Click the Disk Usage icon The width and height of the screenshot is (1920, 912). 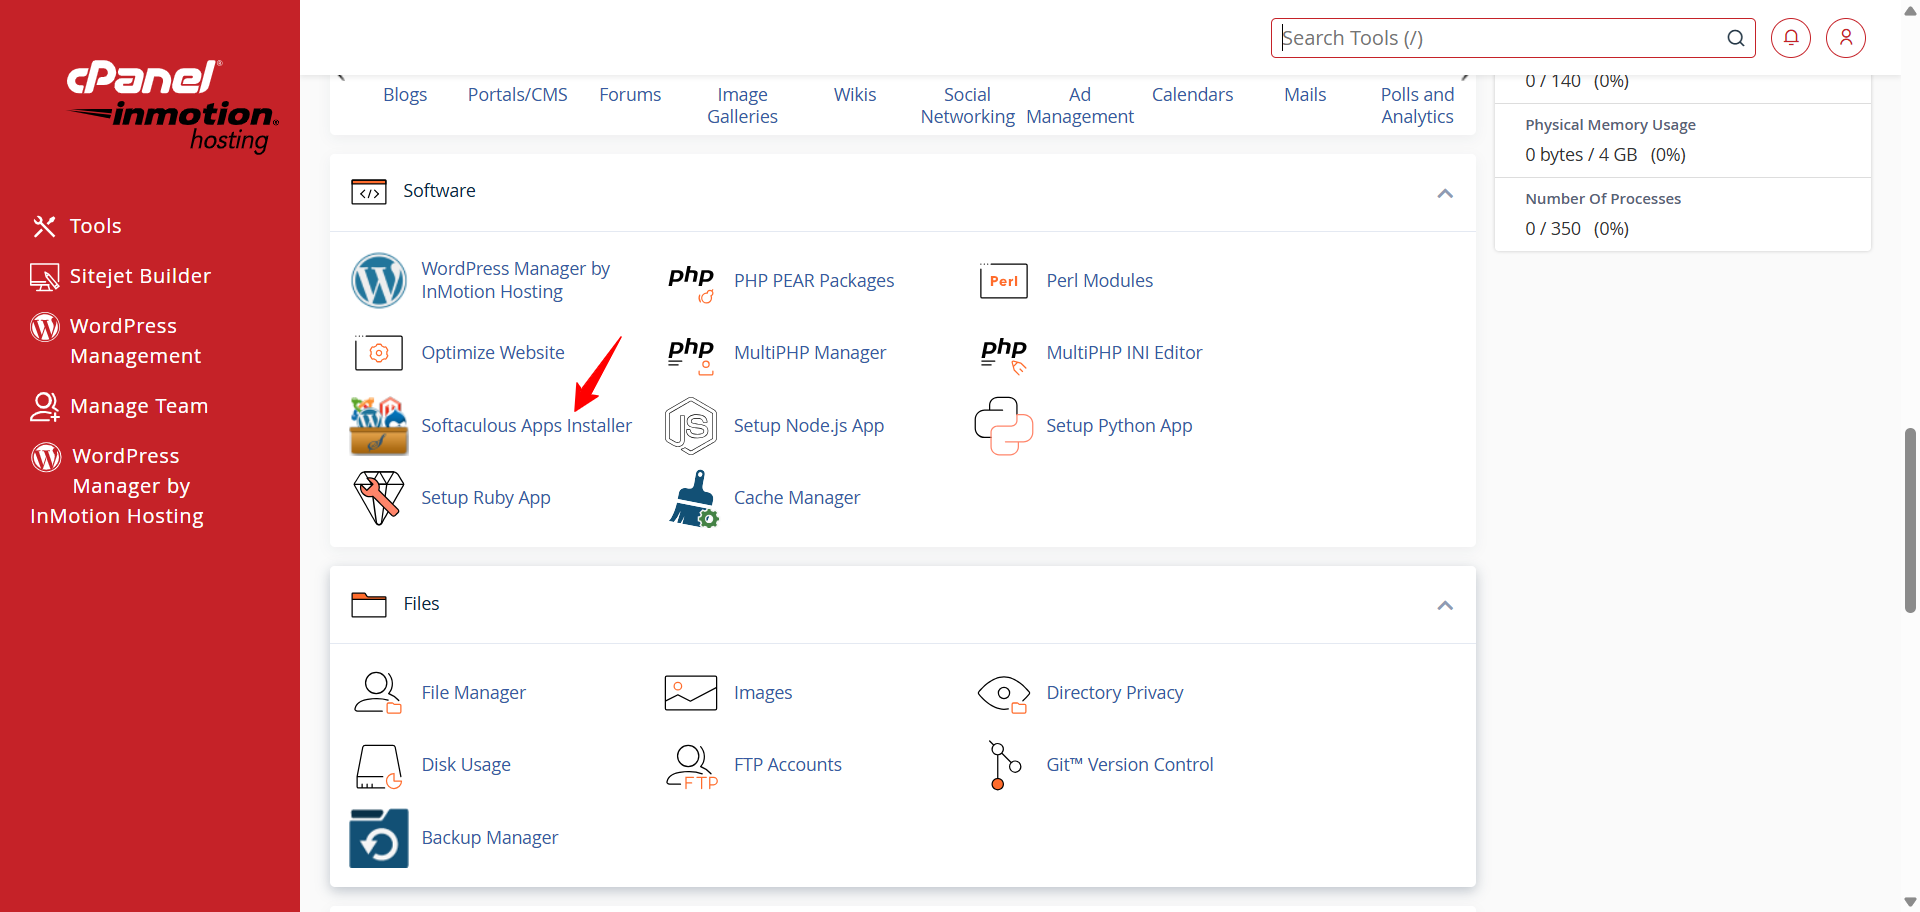click(x=379, y=767)
